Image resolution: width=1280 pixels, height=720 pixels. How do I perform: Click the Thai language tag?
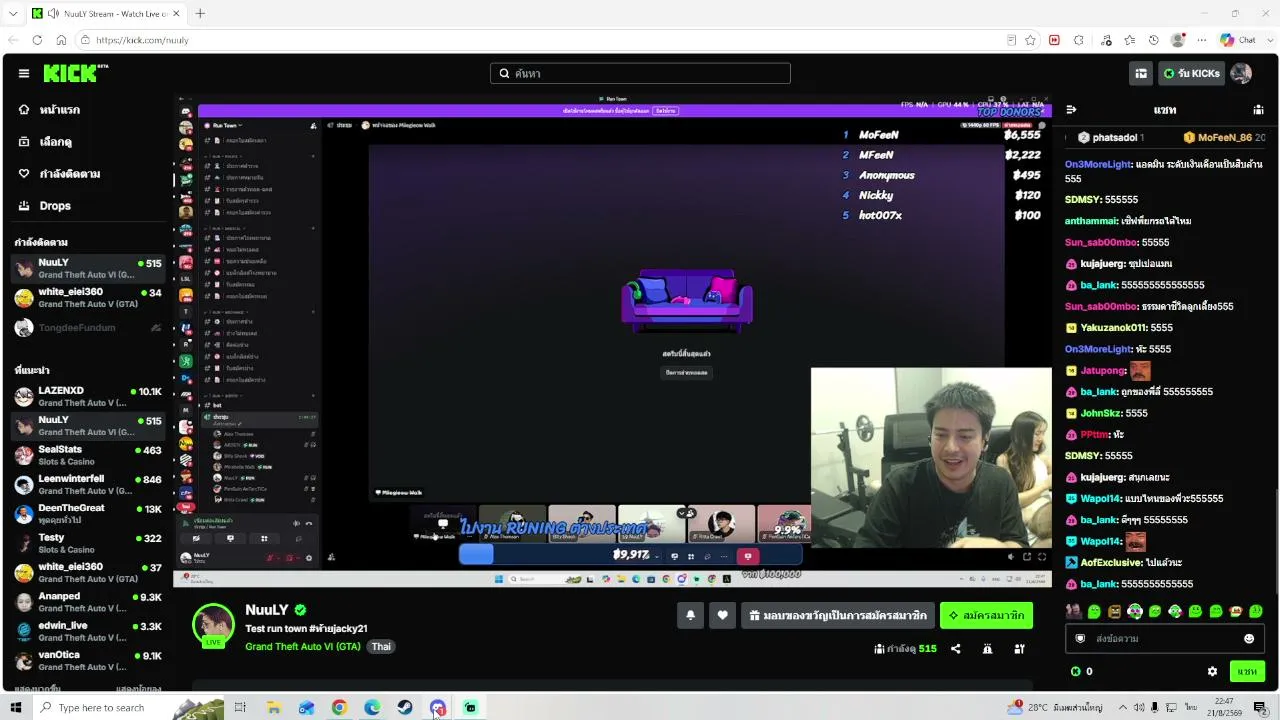[381, 647]
